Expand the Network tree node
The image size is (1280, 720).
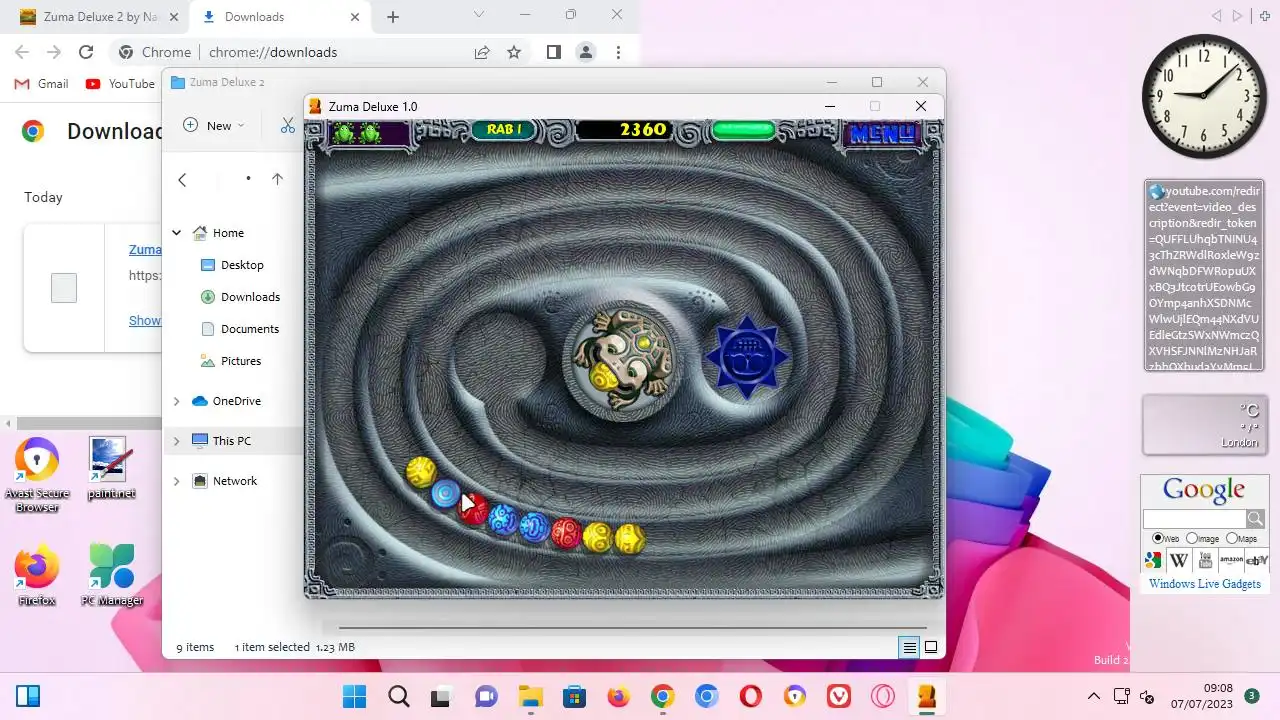click(177, 481)
